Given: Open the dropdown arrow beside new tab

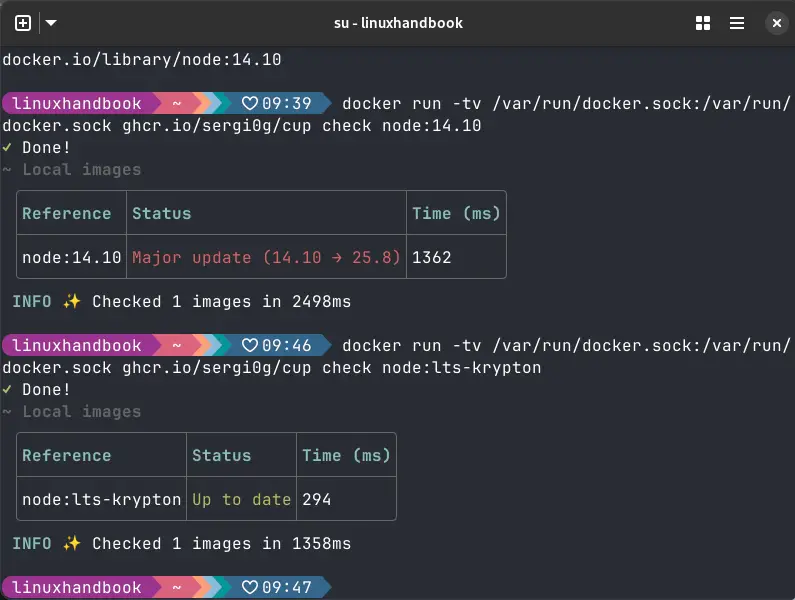Looking at the screenshot, I should (x=51, y=23).
